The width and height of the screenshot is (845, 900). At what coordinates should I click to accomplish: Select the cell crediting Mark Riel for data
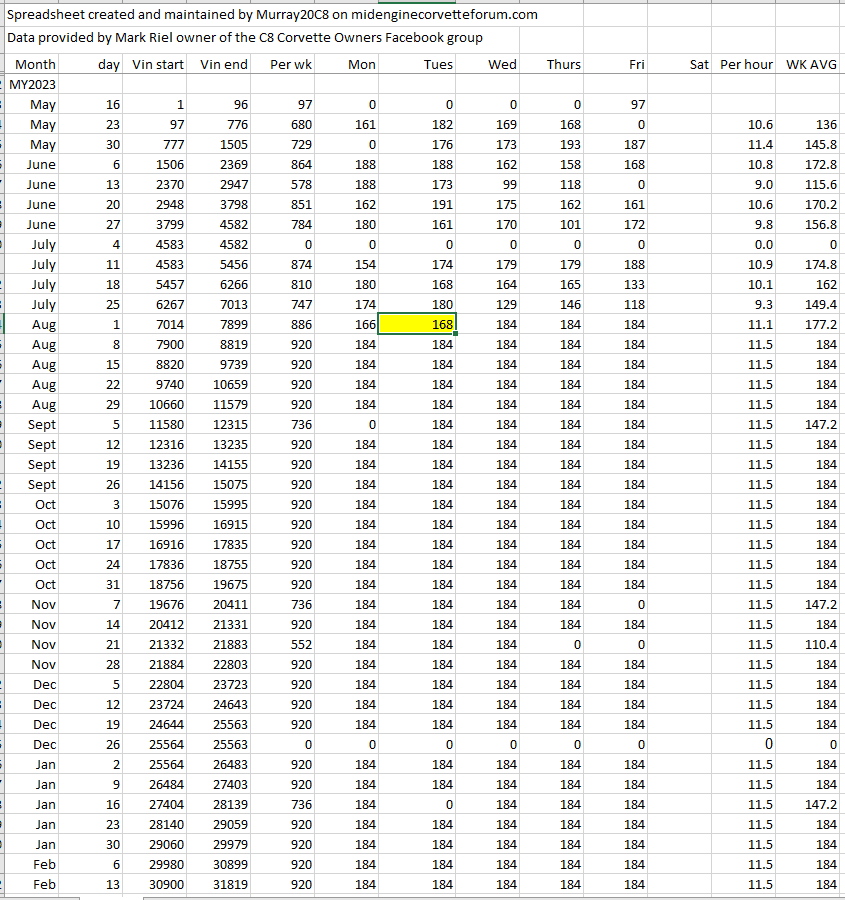pos(245,37)
